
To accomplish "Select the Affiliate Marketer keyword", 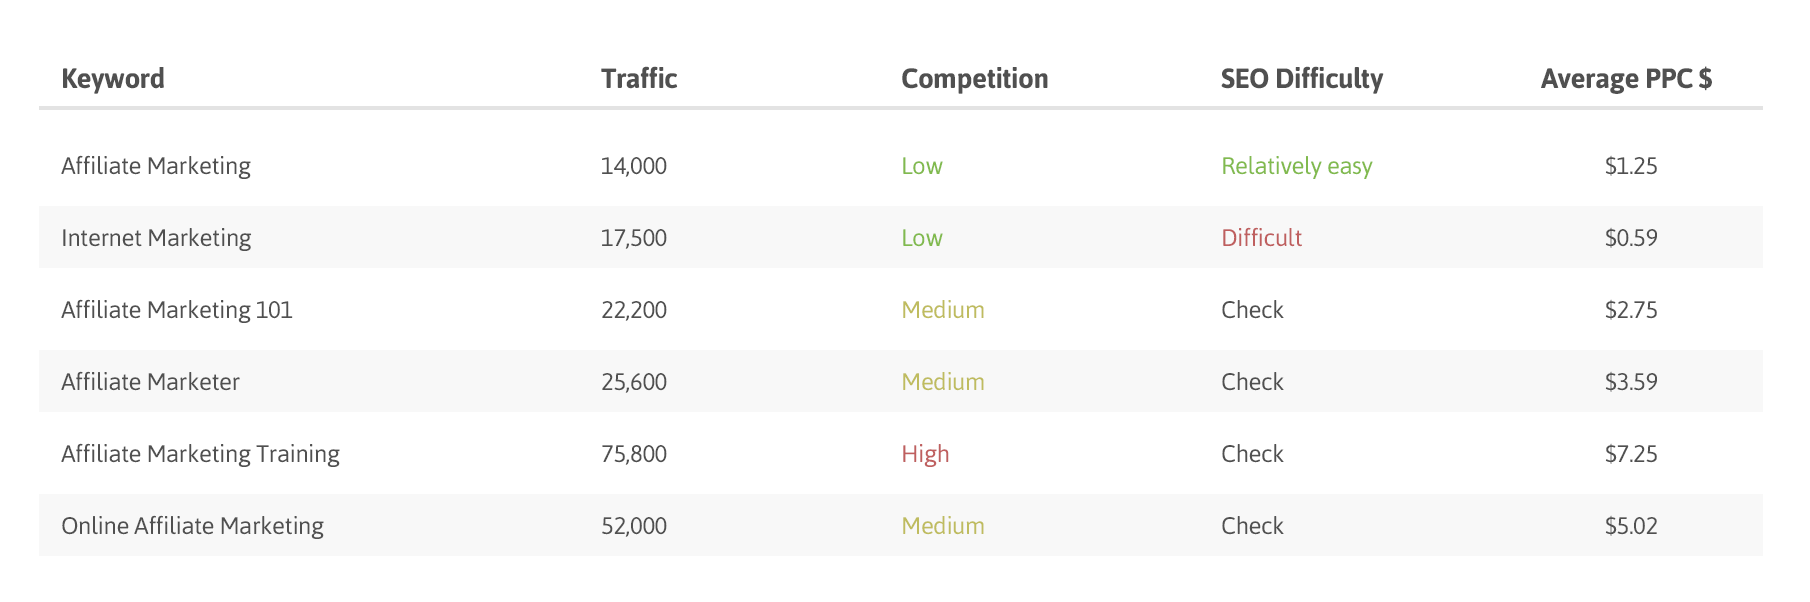I will tap(150, 382).
